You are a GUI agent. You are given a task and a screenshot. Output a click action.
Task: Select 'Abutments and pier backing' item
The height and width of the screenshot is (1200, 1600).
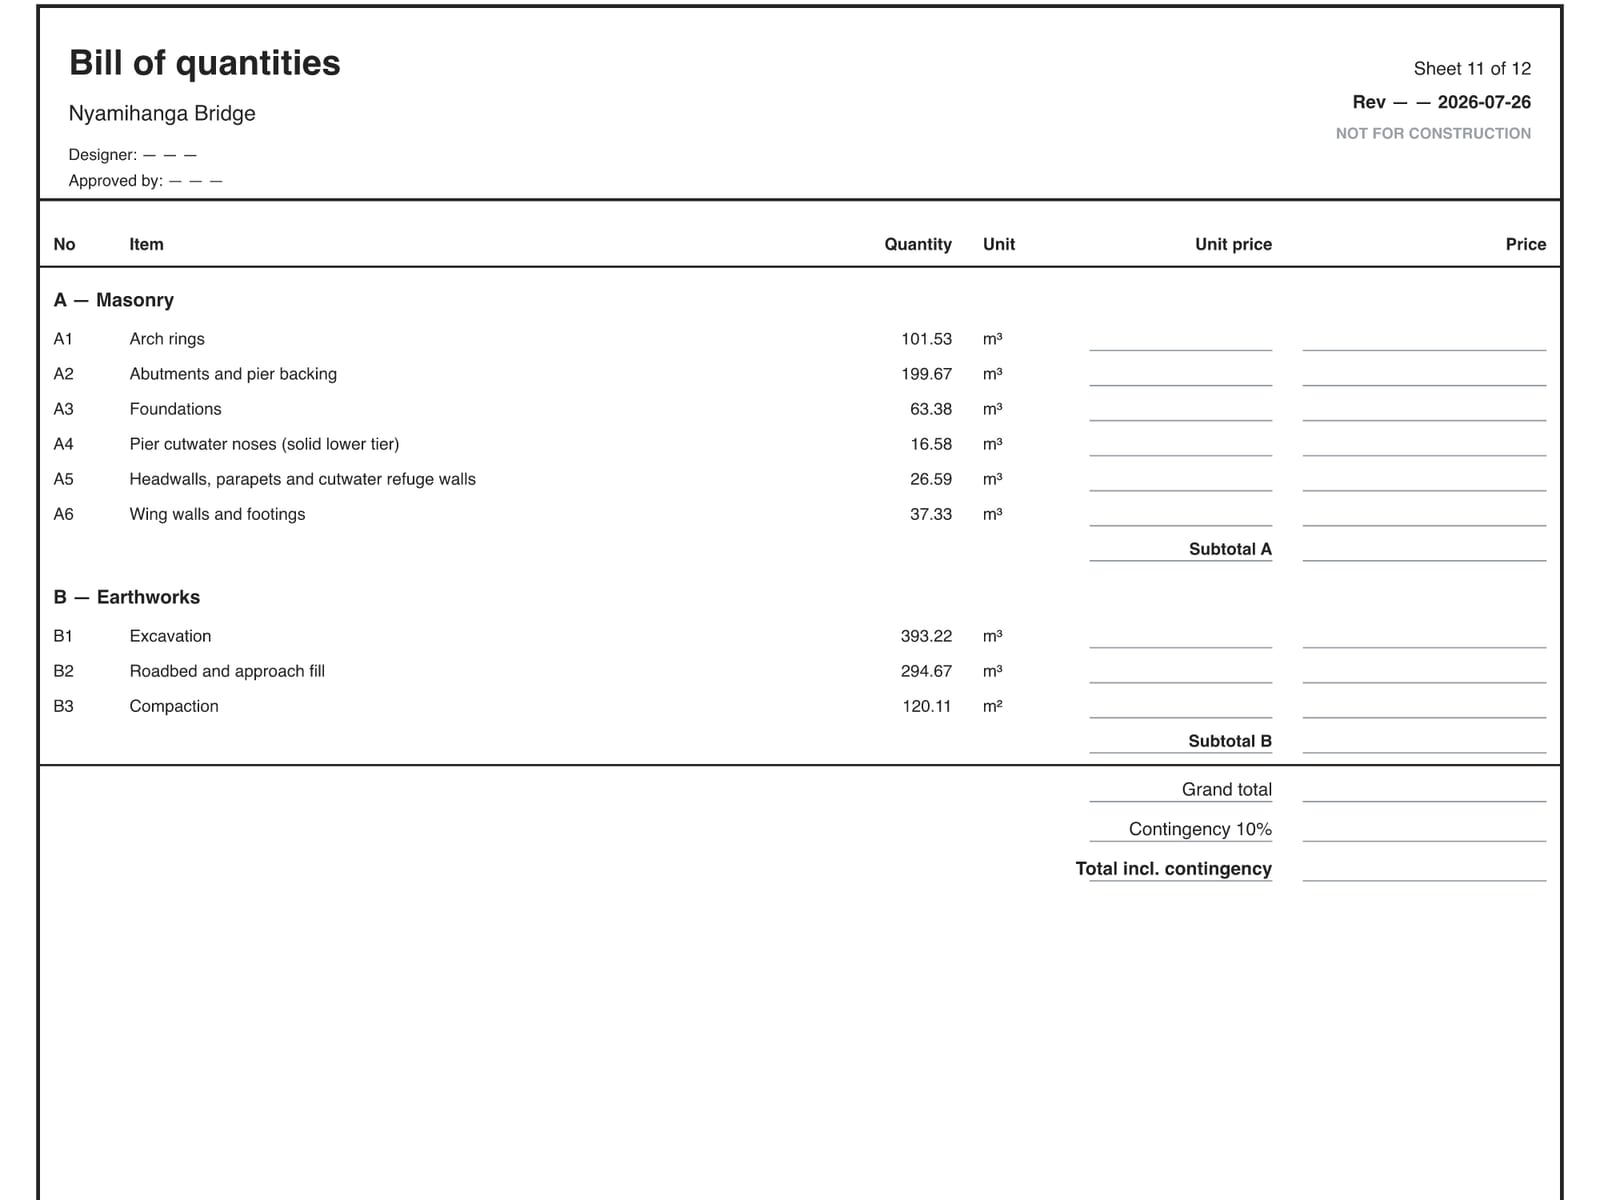pyautogui.click(x=233, y=374)
